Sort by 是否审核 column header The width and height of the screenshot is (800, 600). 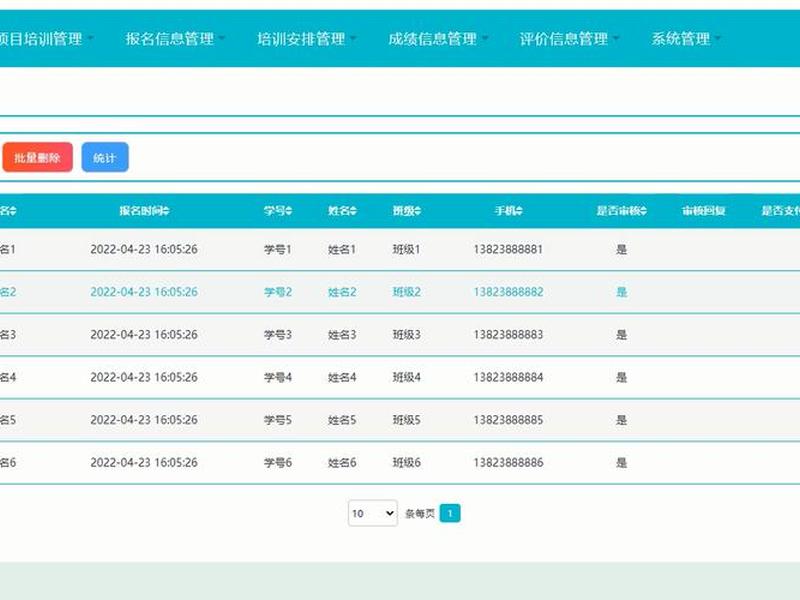coord(621,211)
